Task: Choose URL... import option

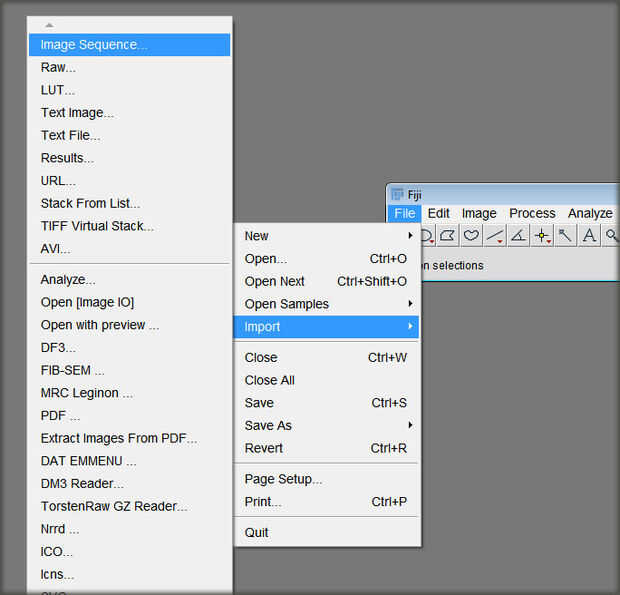Action: (130, 181)
